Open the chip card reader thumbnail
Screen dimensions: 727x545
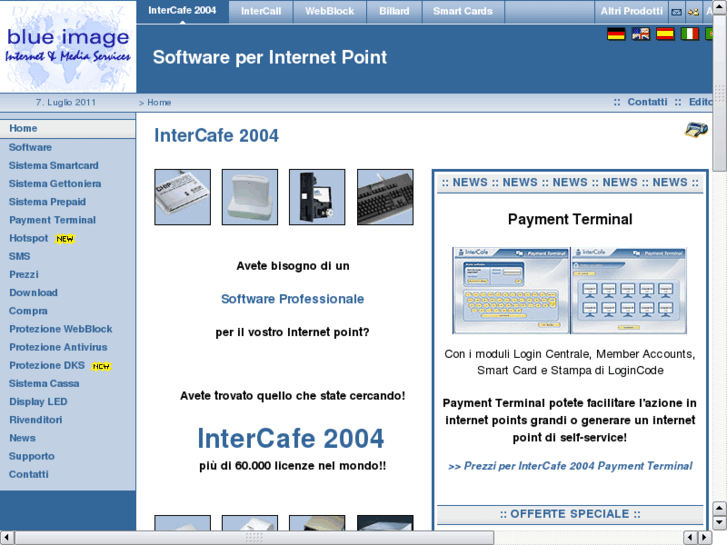click(182, 197)
